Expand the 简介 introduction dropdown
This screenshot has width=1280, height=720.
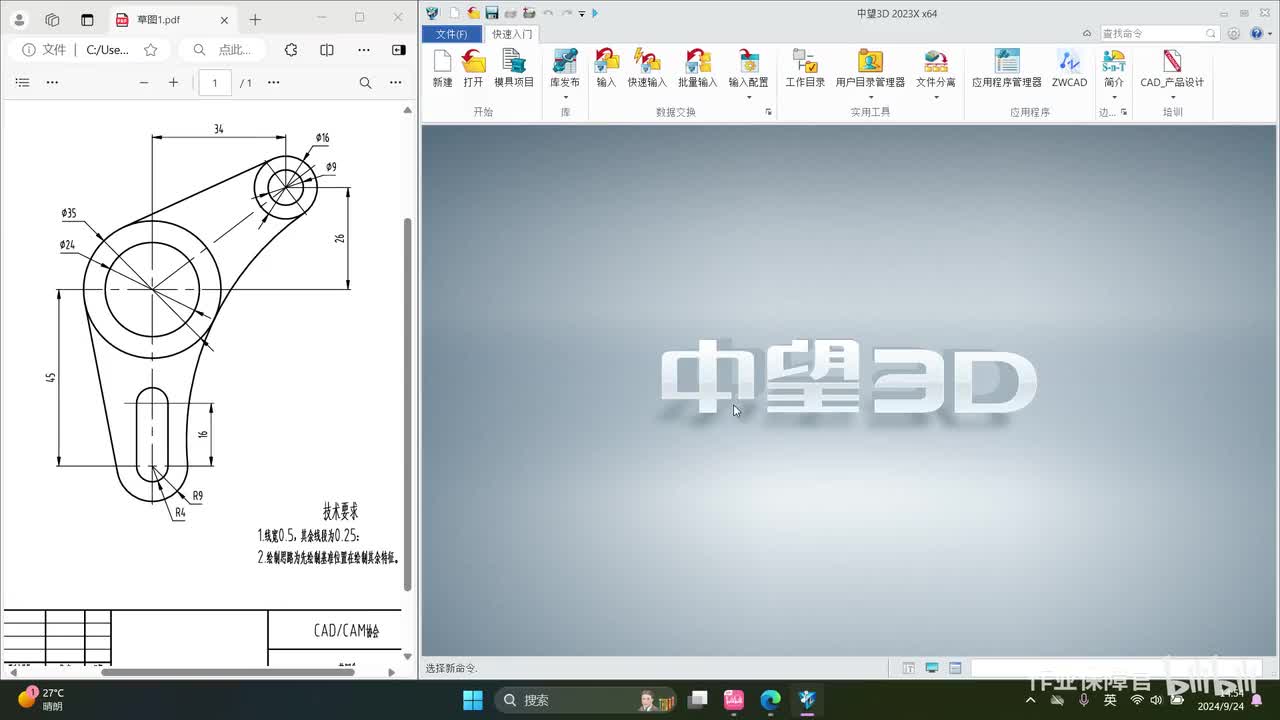1114,97
